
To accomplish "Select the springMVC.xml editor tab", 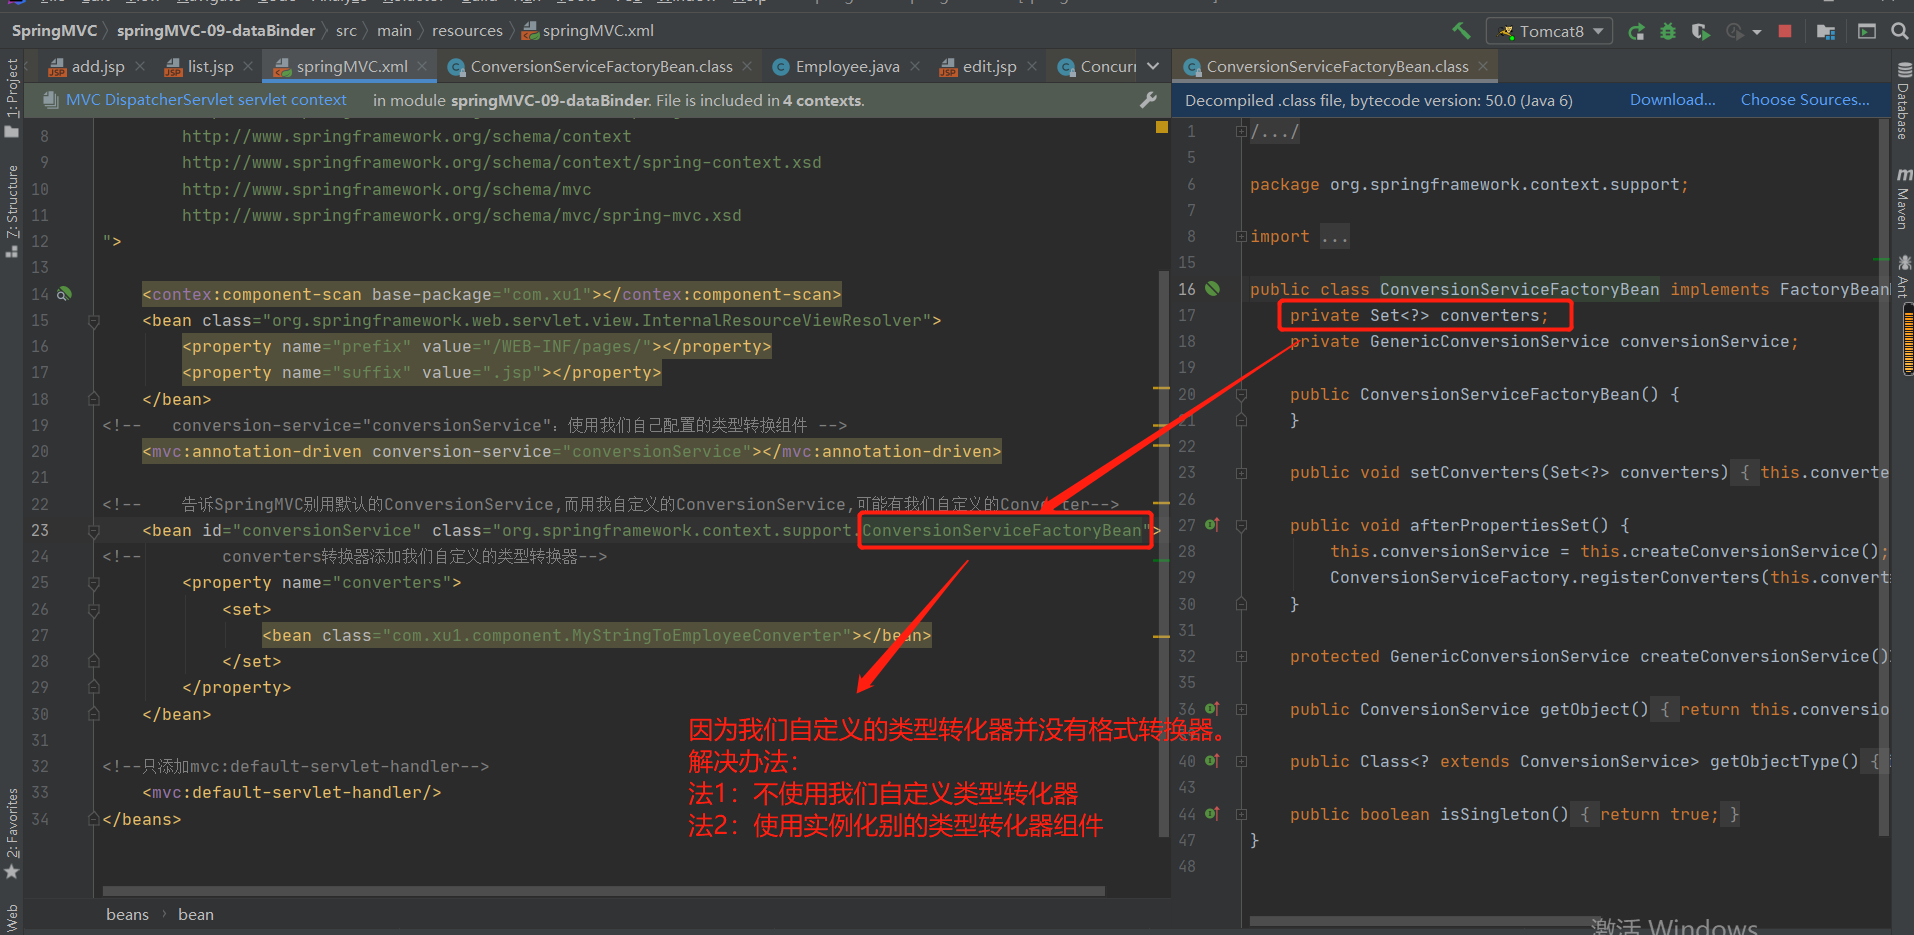I will [352, 67].
